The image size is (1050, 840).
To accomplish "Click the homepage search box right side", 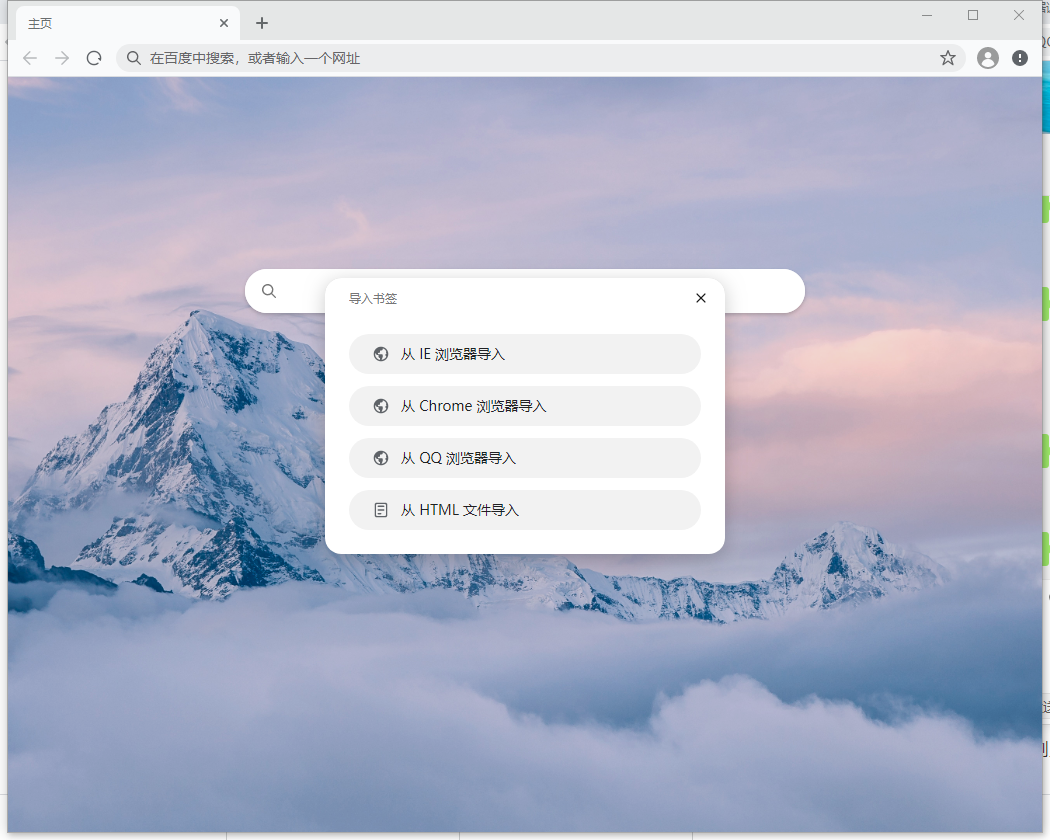I will (764, 291).
